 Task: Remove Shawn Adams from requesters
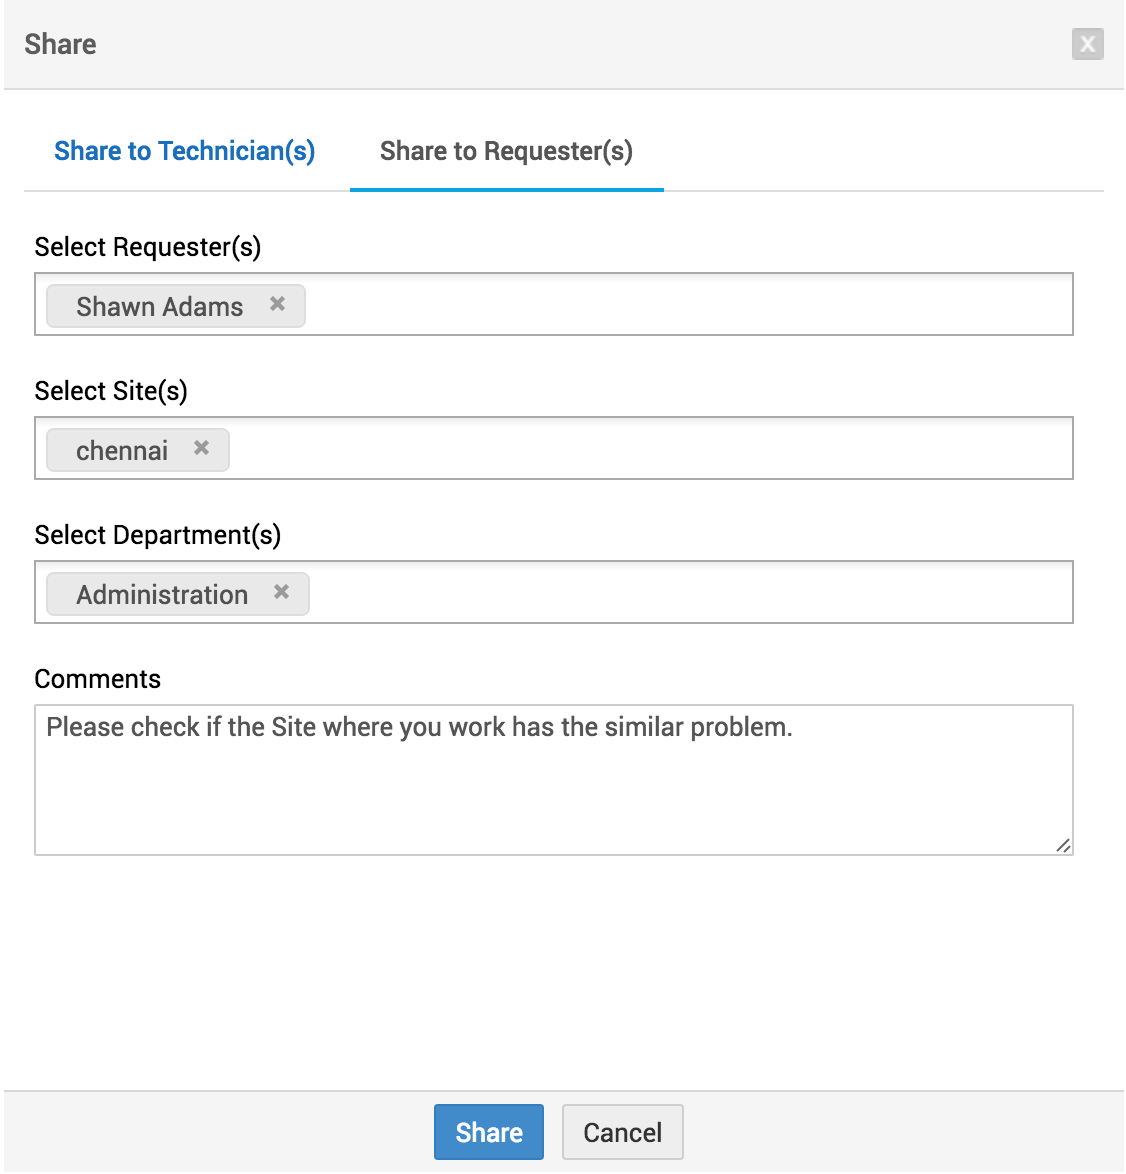278,304
